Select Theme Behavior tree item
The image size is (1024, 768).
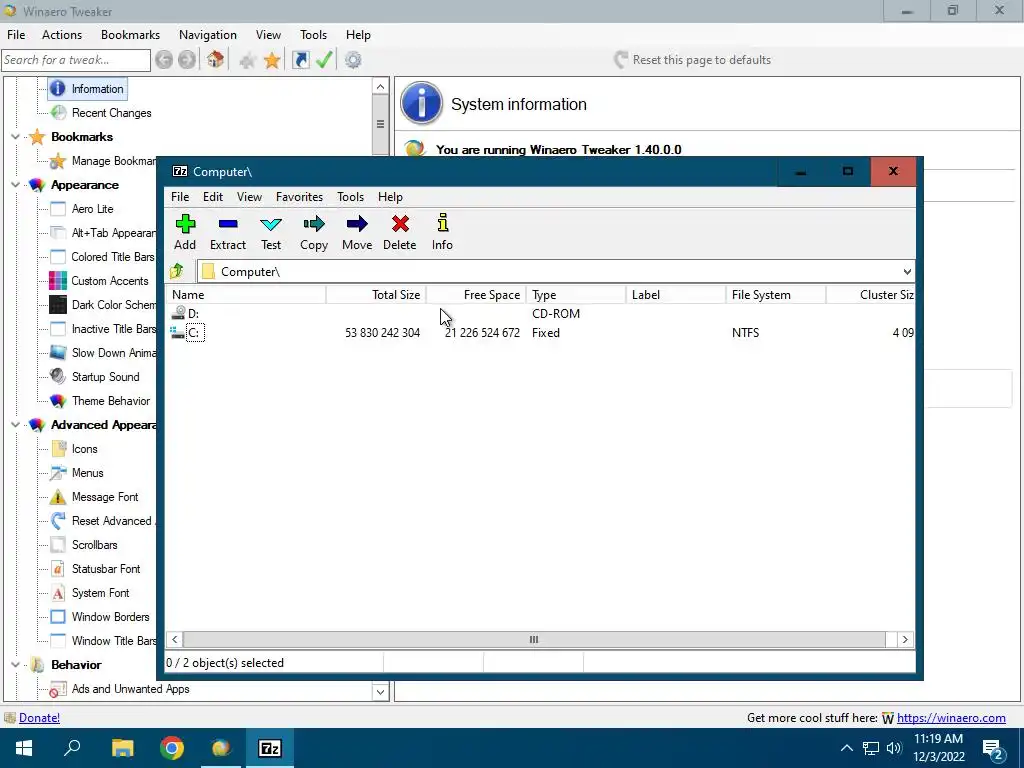pyautogui.click(x=110, y=401)
